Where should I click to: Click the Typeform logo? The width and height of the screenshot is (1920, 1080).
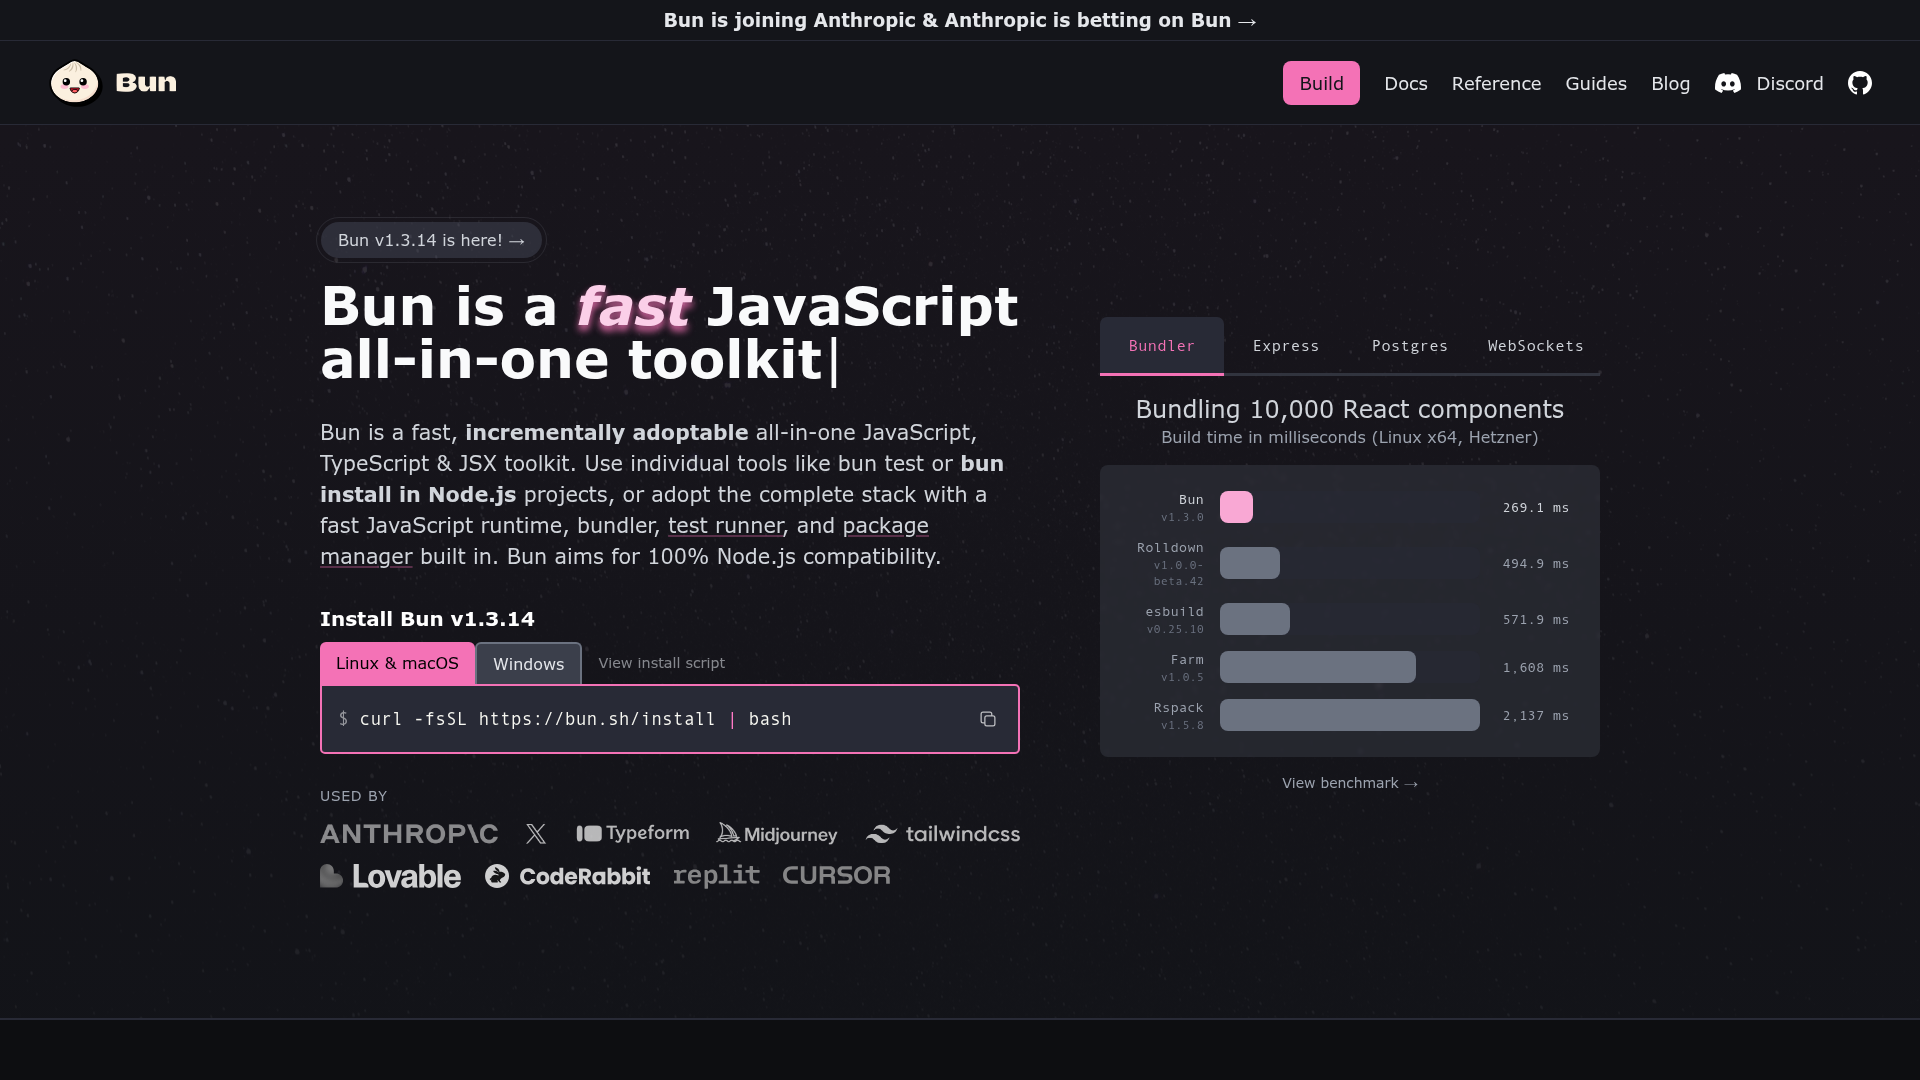633,833
